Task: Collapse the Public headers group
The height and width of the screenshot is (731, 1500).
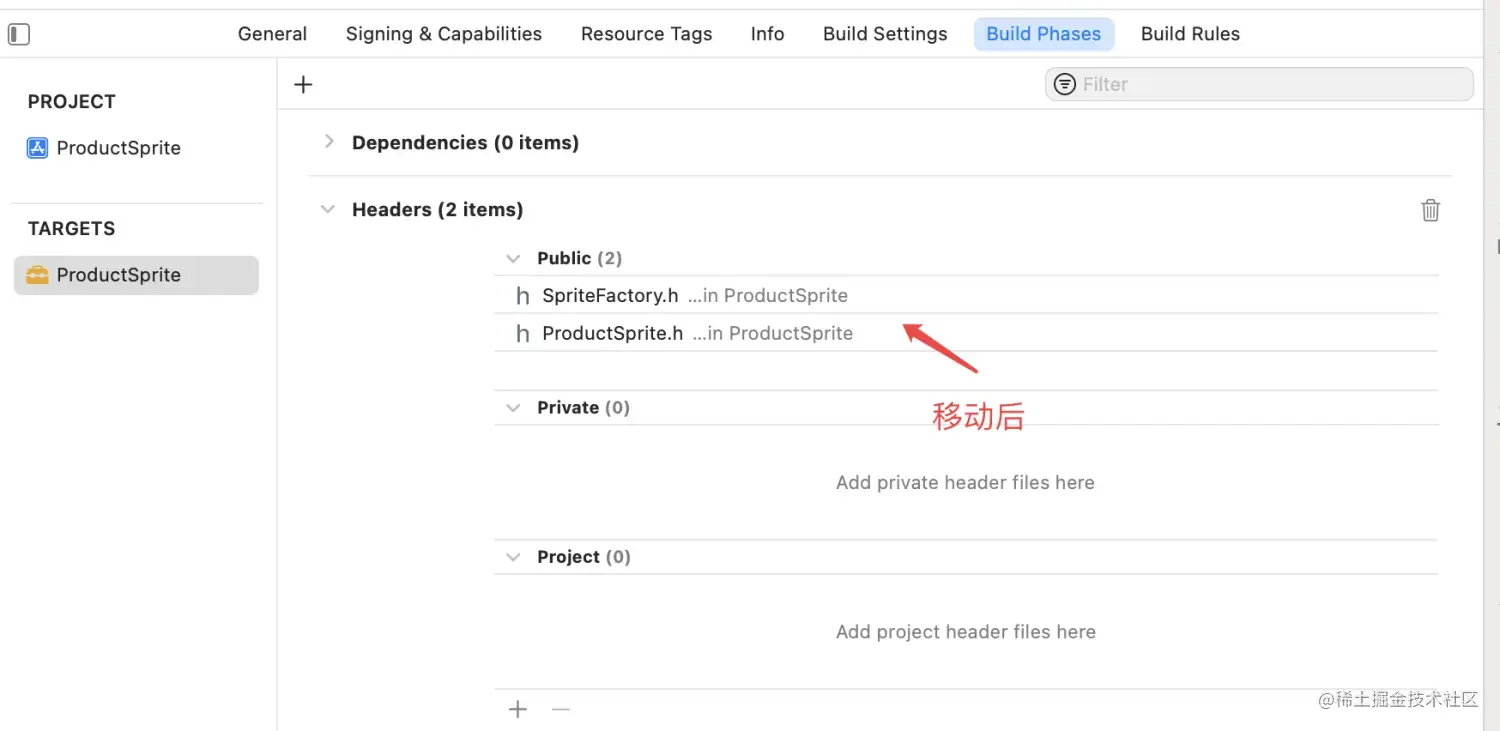Action: pos(513,258)
